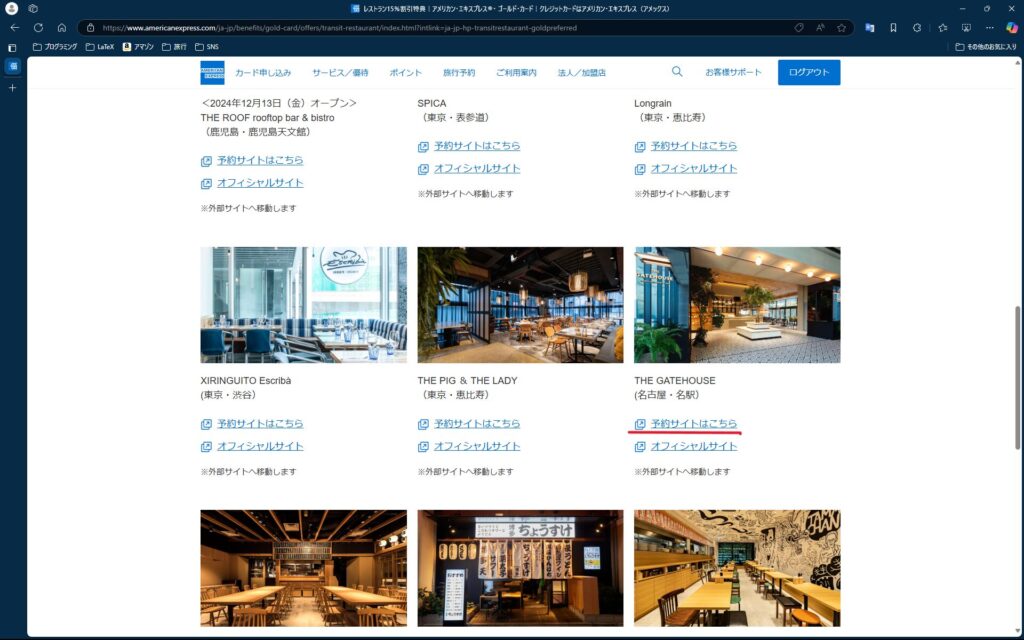The width and height of the screenshot is (1024, 640).
Task: Open XIRINGUITO Escribà reservation site link
Action: (x=260, y=423)
